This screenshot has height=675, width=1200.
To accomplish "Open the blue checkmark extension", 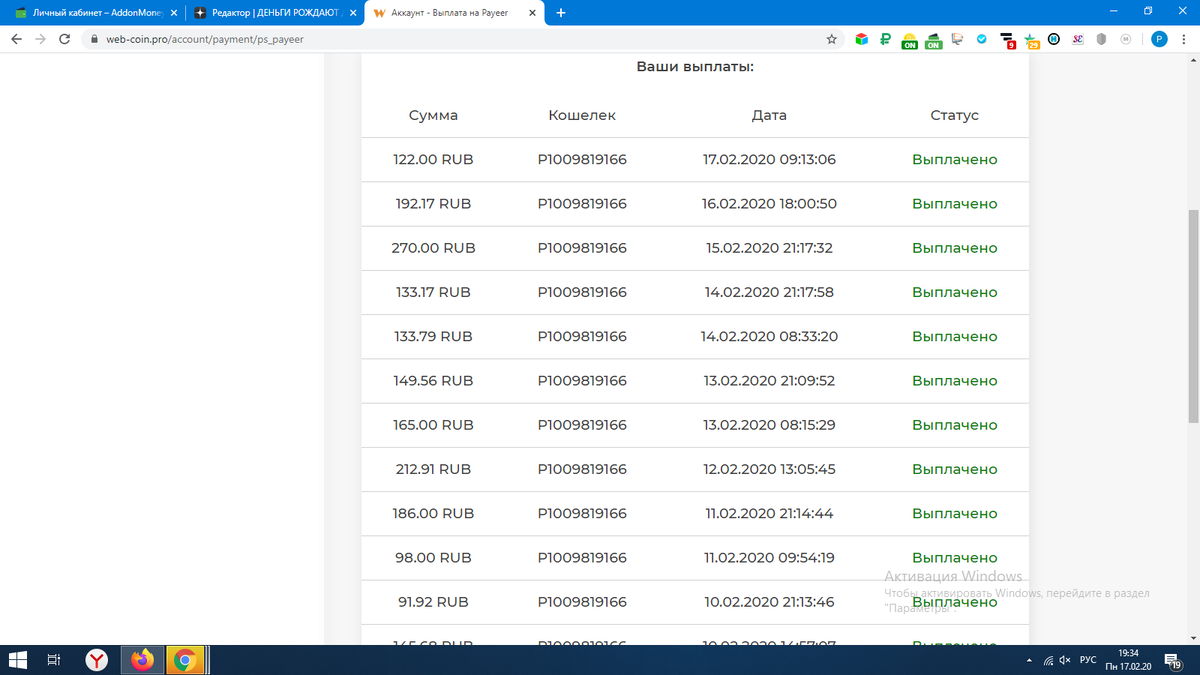I will (x=981, y=40).
